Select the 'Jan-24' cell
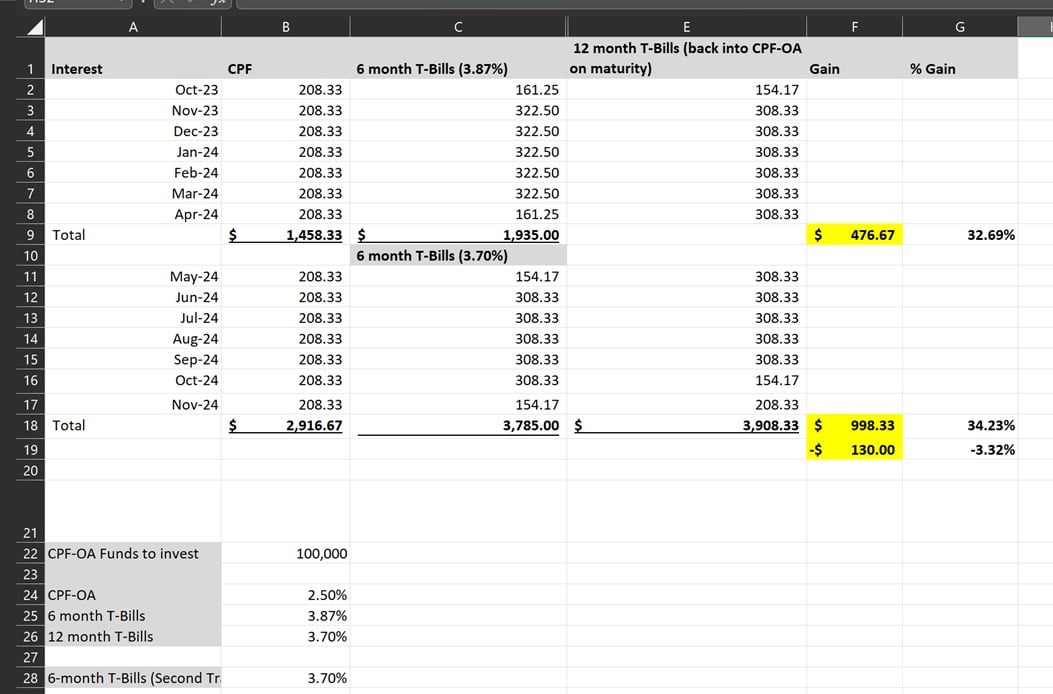 click(x=133, y=152)
